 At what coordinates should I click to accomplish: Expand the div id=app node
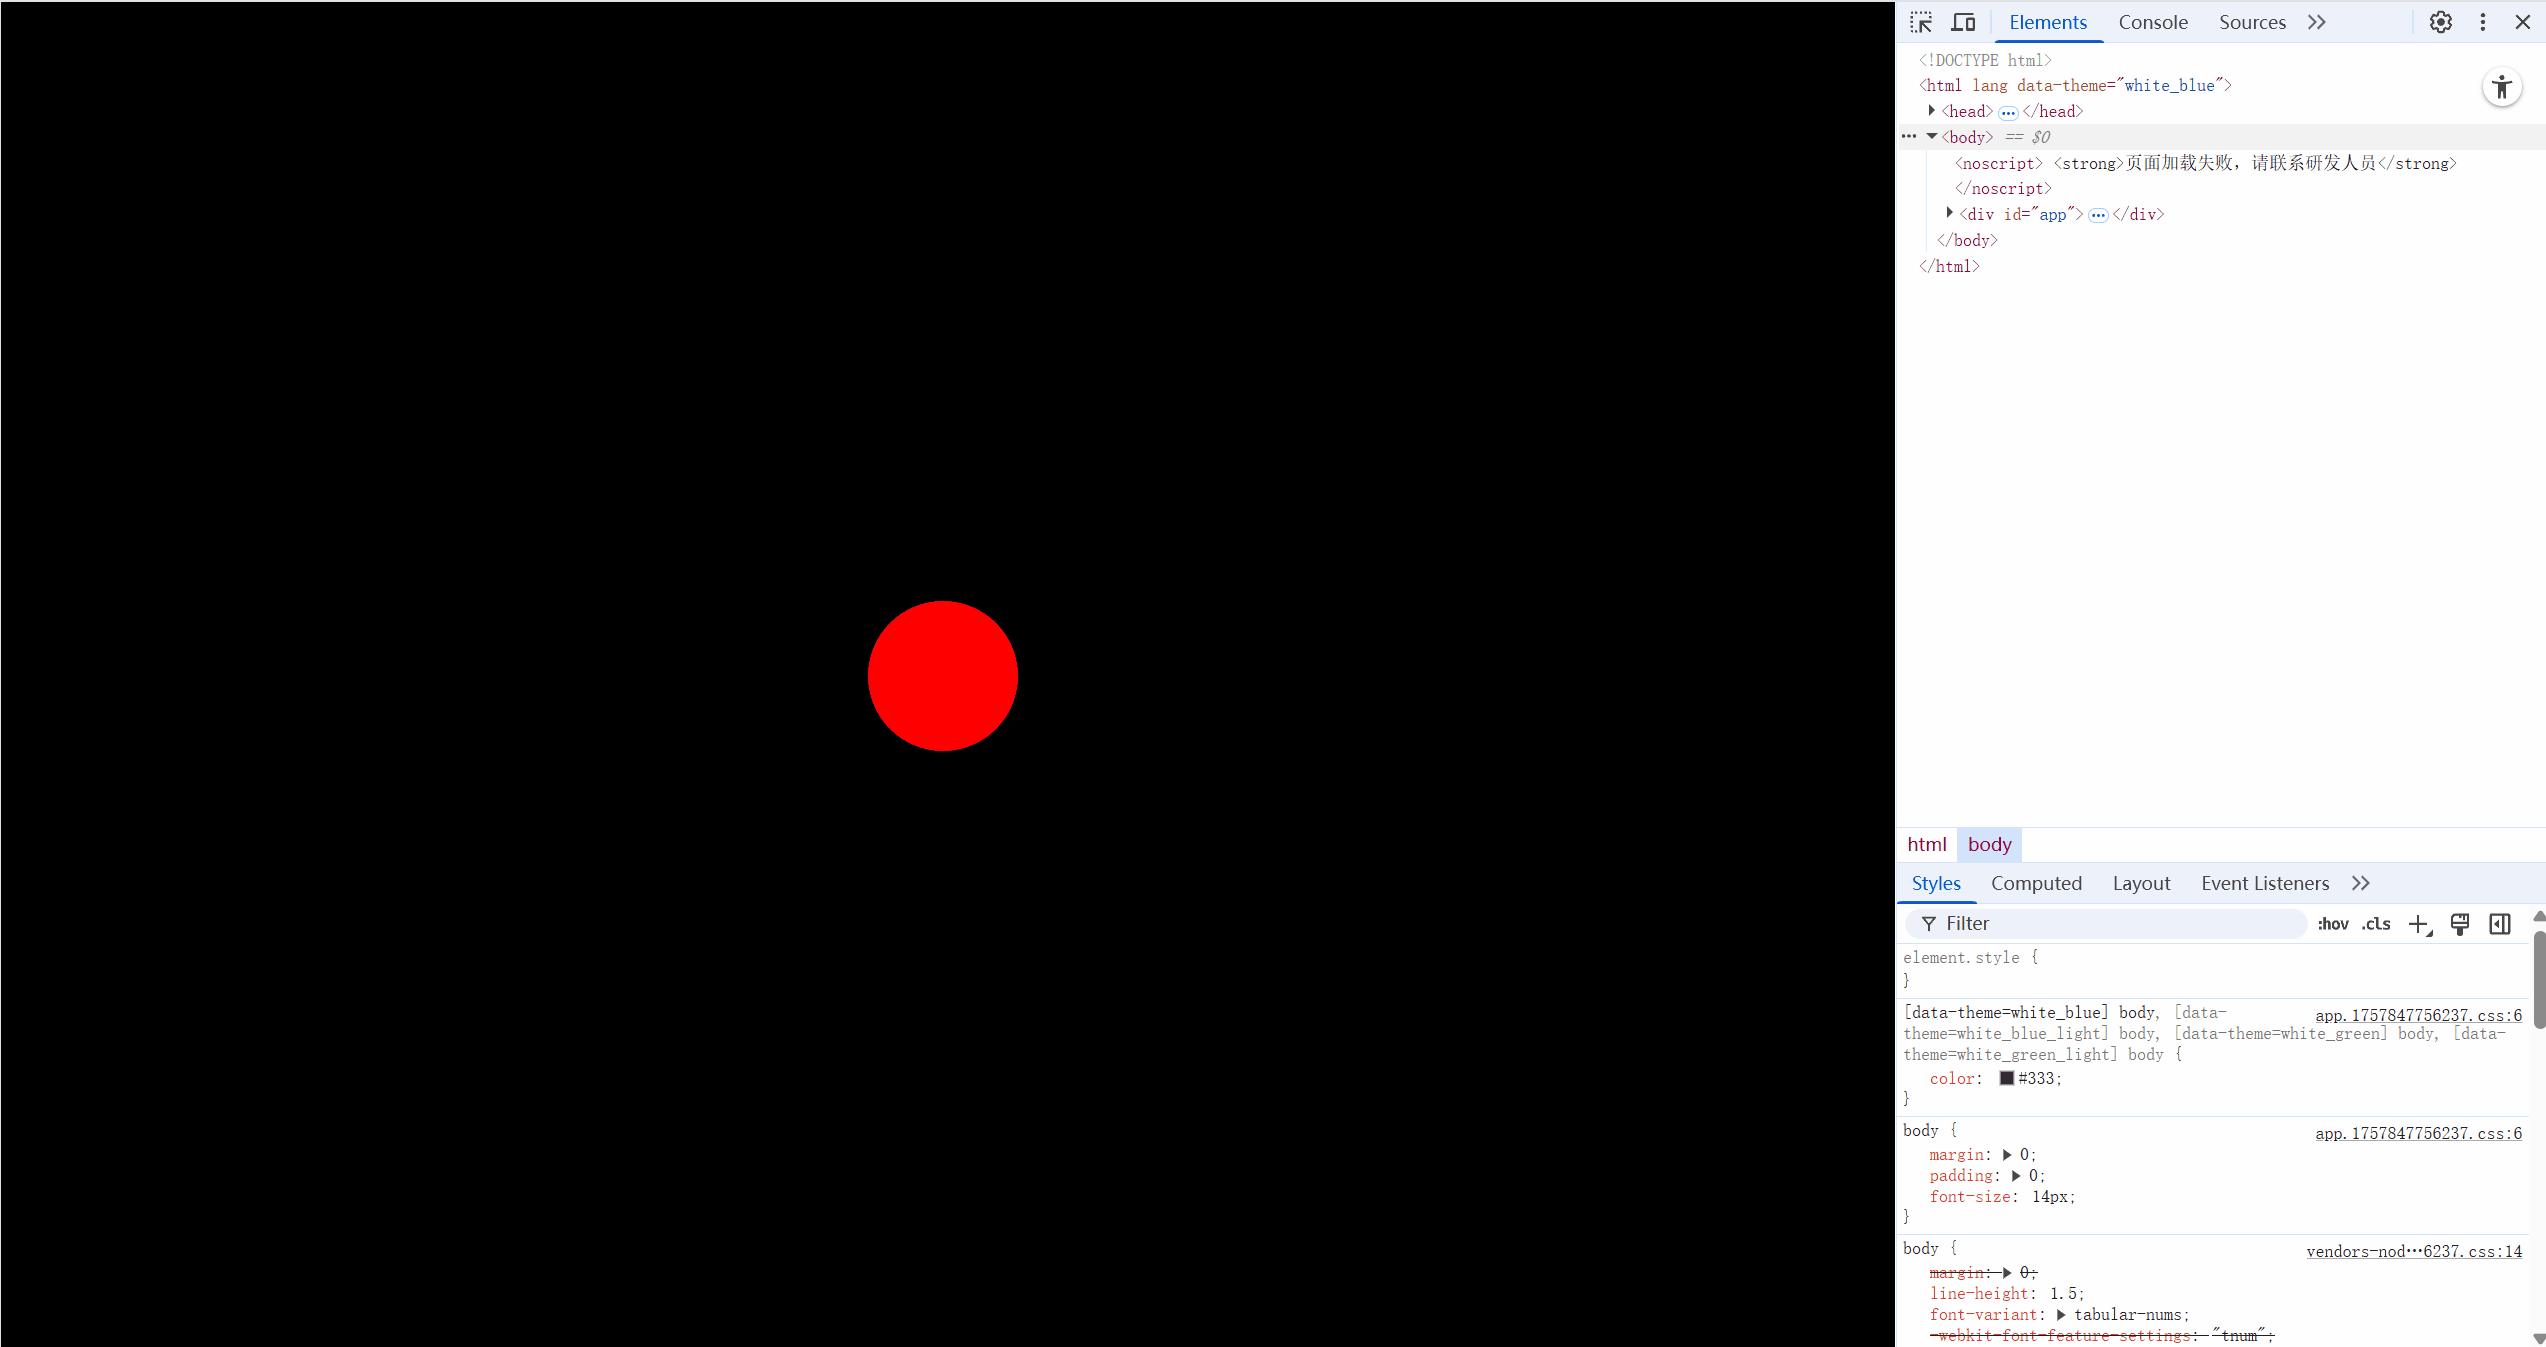coord(1950,213)
